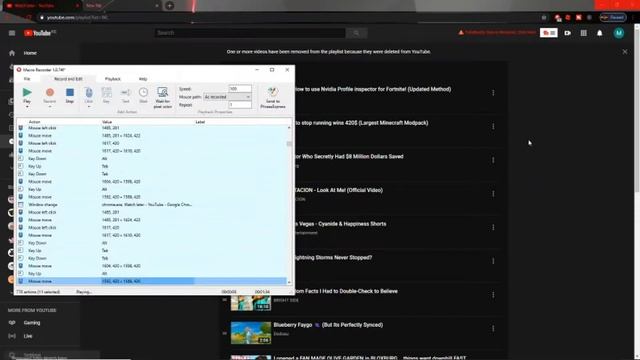Click the YouTube search magnifier button
The width and height of the screenshot is (640, 360).
[x=356, y=33]
